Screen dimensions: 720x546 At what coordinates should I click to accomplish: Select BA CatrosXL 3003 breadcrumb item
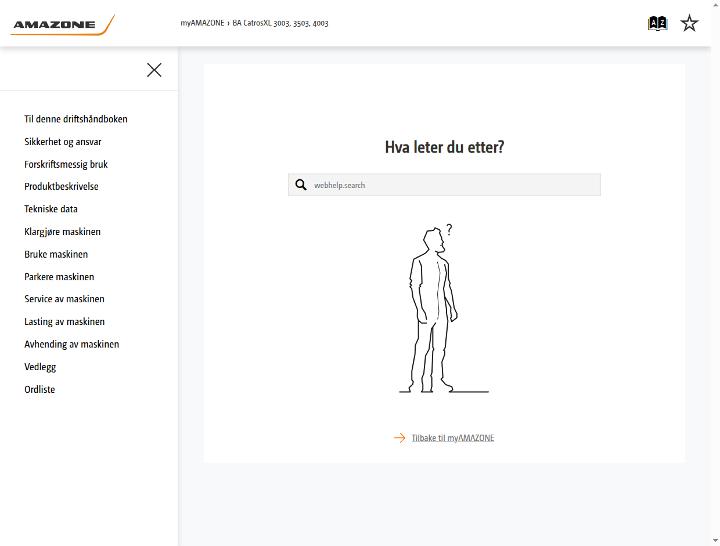(280, 23)
